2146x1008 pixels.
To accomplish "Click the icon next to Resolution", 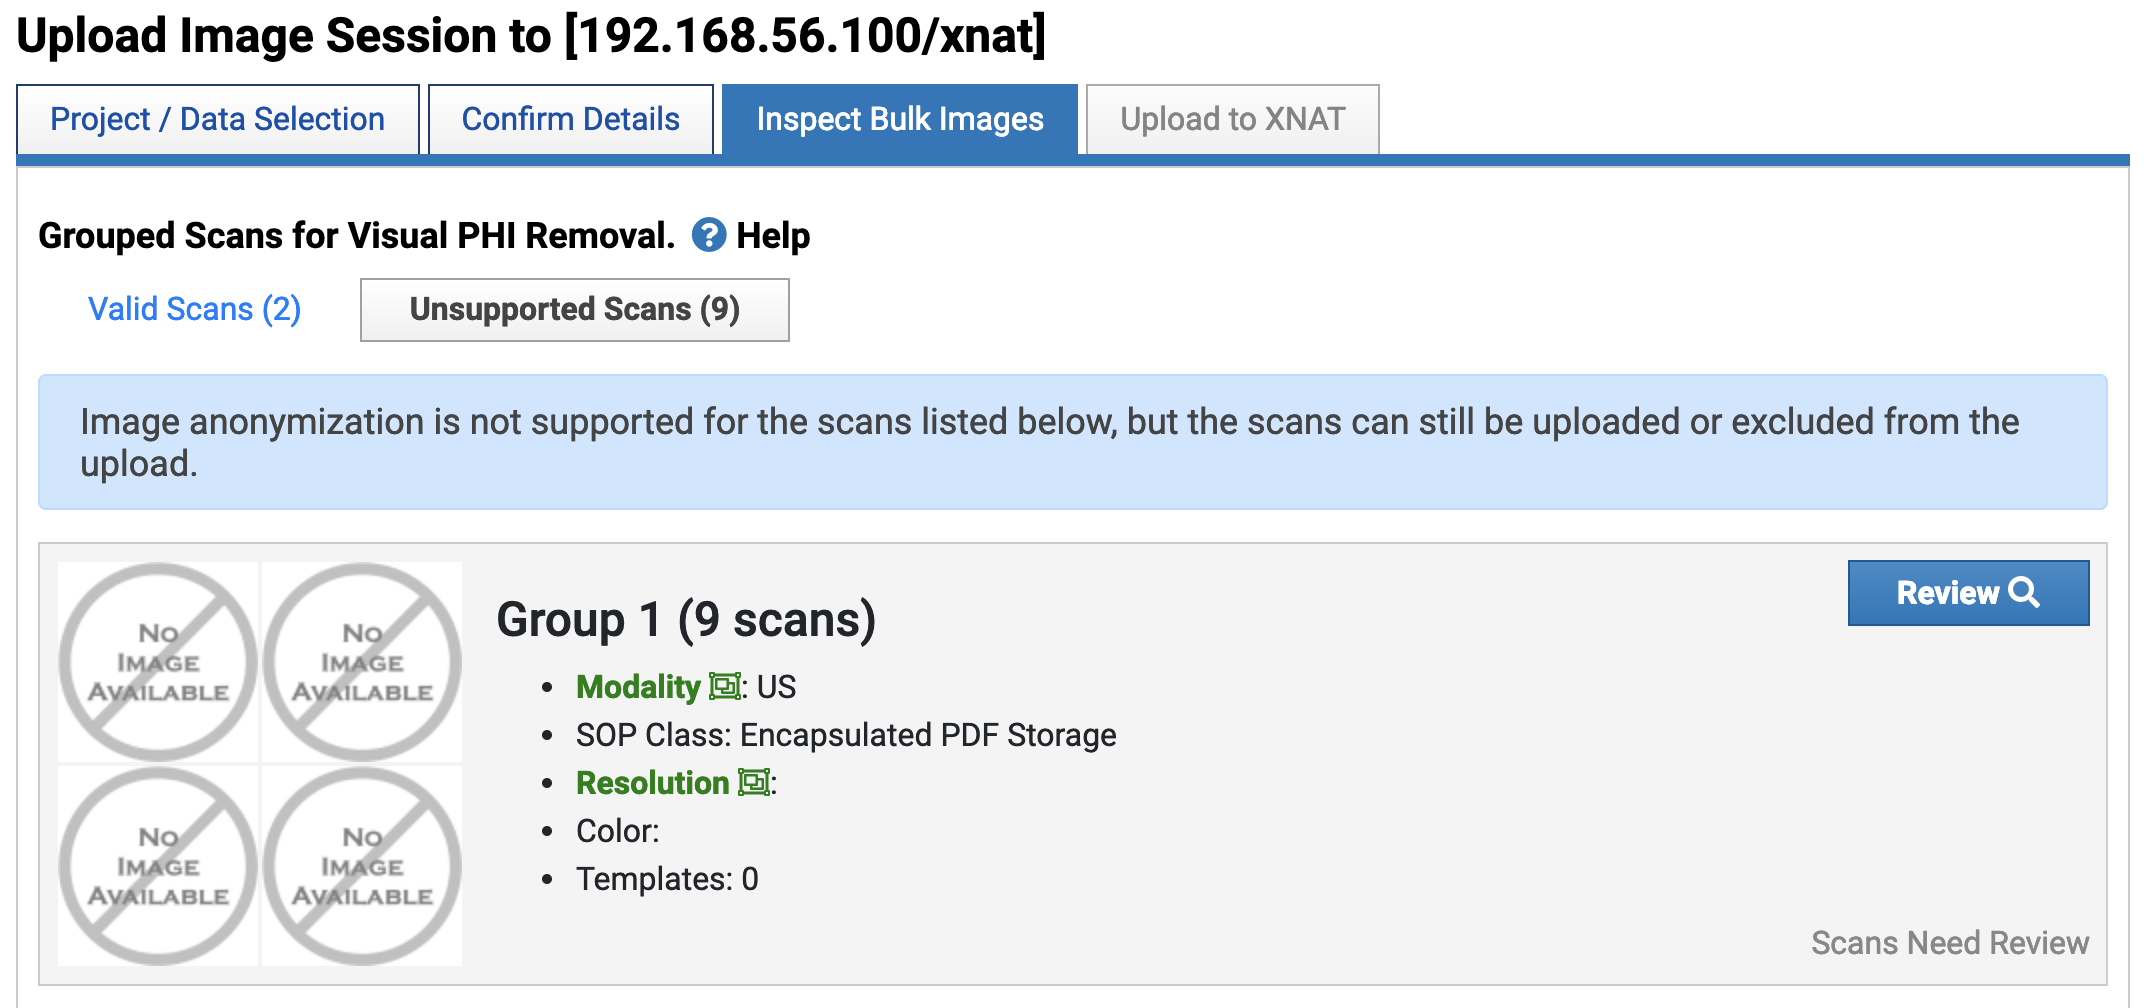I will tap(753, 783).
